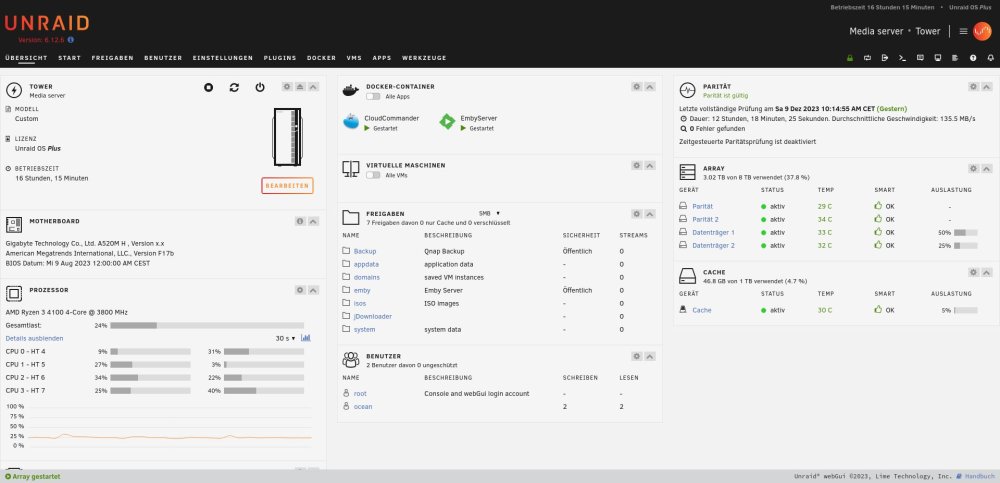Open the Freigaben menu tab
Screen dimensions: 1000x483
click(x=112, y=58)
